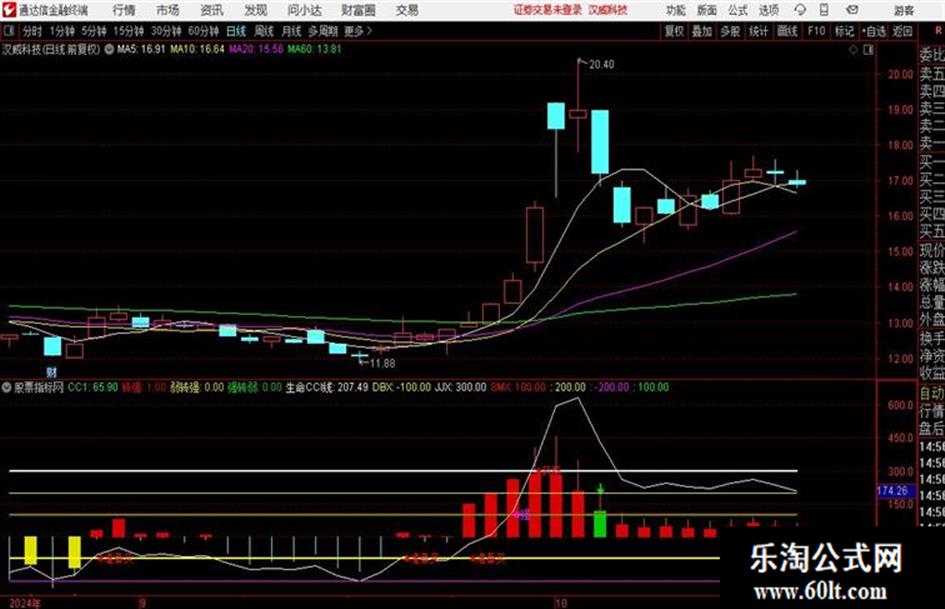Image resolution: width=945 pixels, height=609 pixels.
Task: Click the MA5: 16.91 indicator label
Action: pyautogui.click(x=140, y=49)
